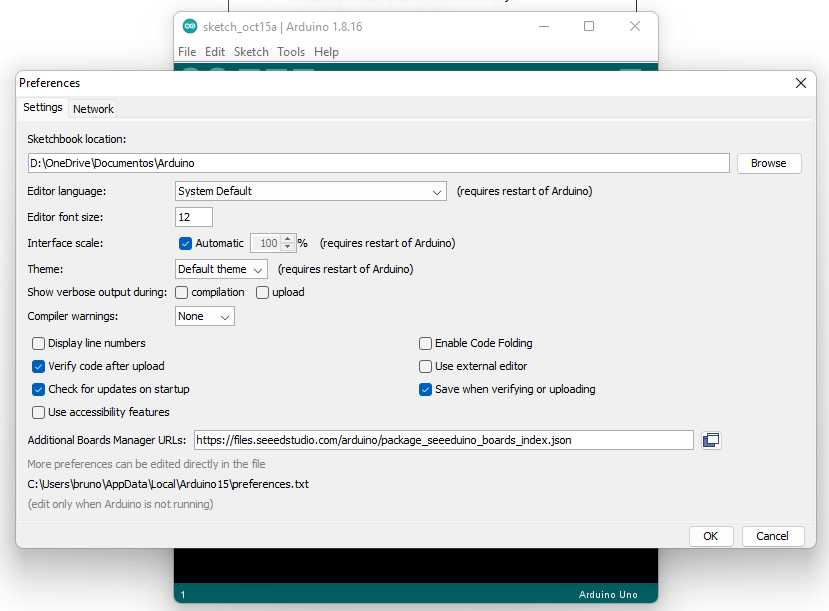Switch to the Network tab

click(x=93, y=109)
